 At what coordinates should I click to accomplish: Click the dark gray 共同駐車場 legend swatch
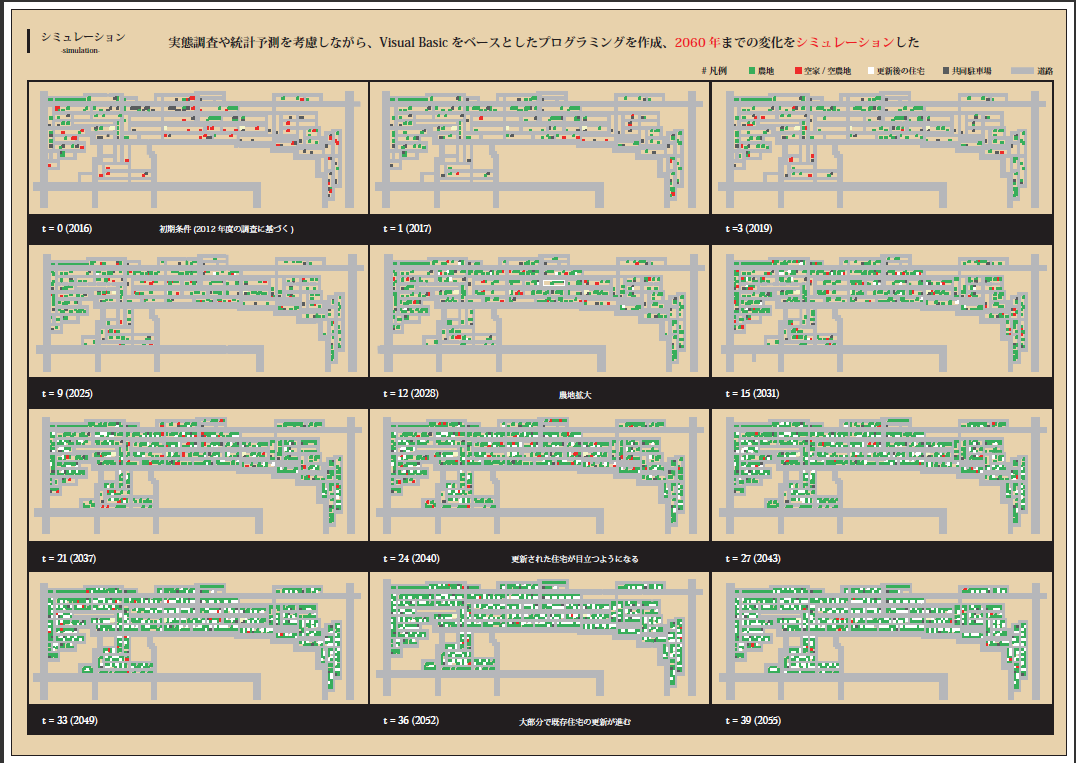click(x=946, y=71)
